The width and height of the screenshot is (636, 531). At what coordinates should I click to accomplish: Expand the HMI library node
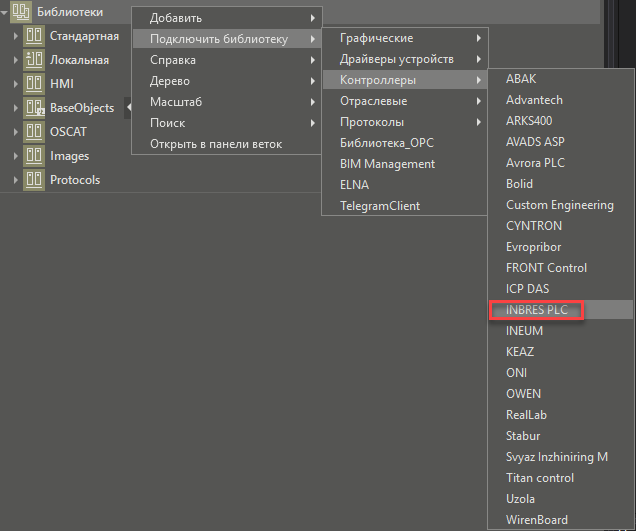point(15,84)
